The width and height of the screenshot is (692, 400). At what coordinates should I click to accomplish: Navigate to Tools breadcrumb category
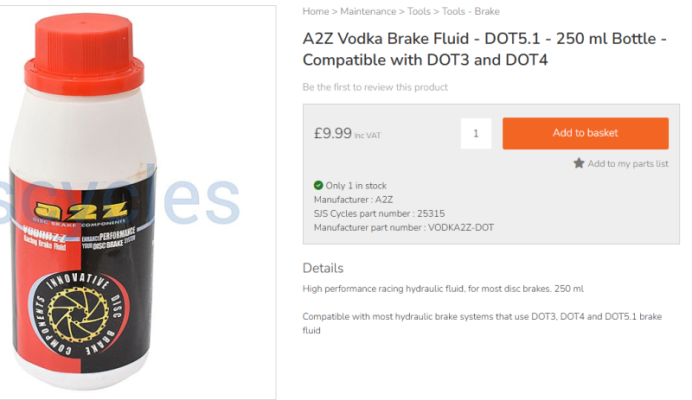(x=419, y=12)
